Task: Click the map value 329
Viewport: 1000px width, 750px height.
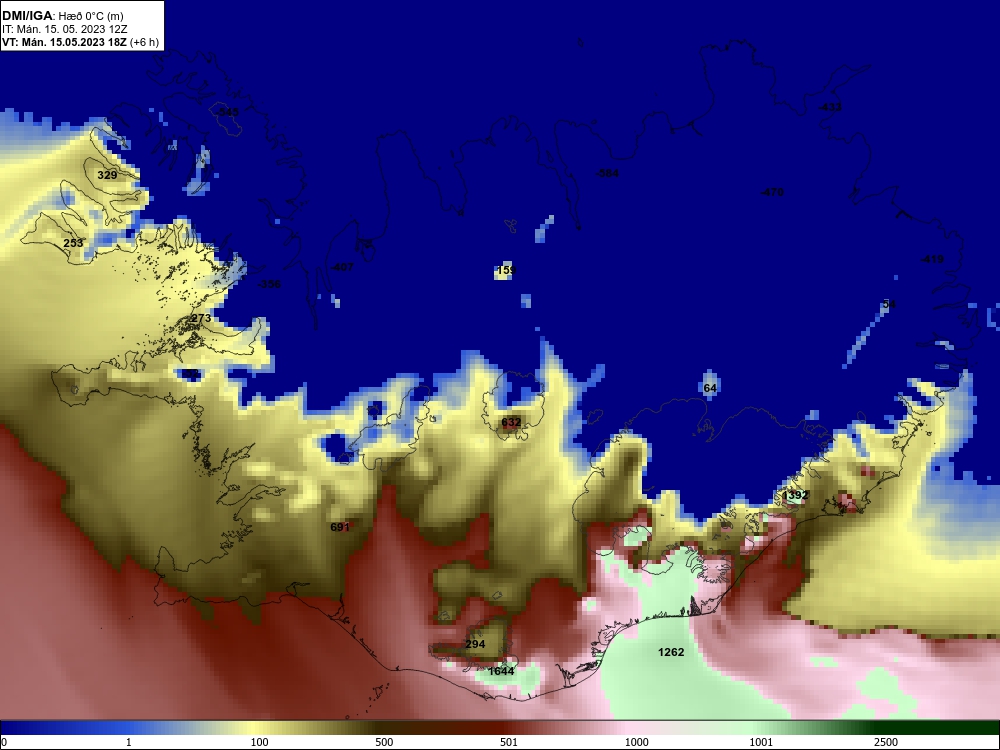Action: click(x=107, y=175)
